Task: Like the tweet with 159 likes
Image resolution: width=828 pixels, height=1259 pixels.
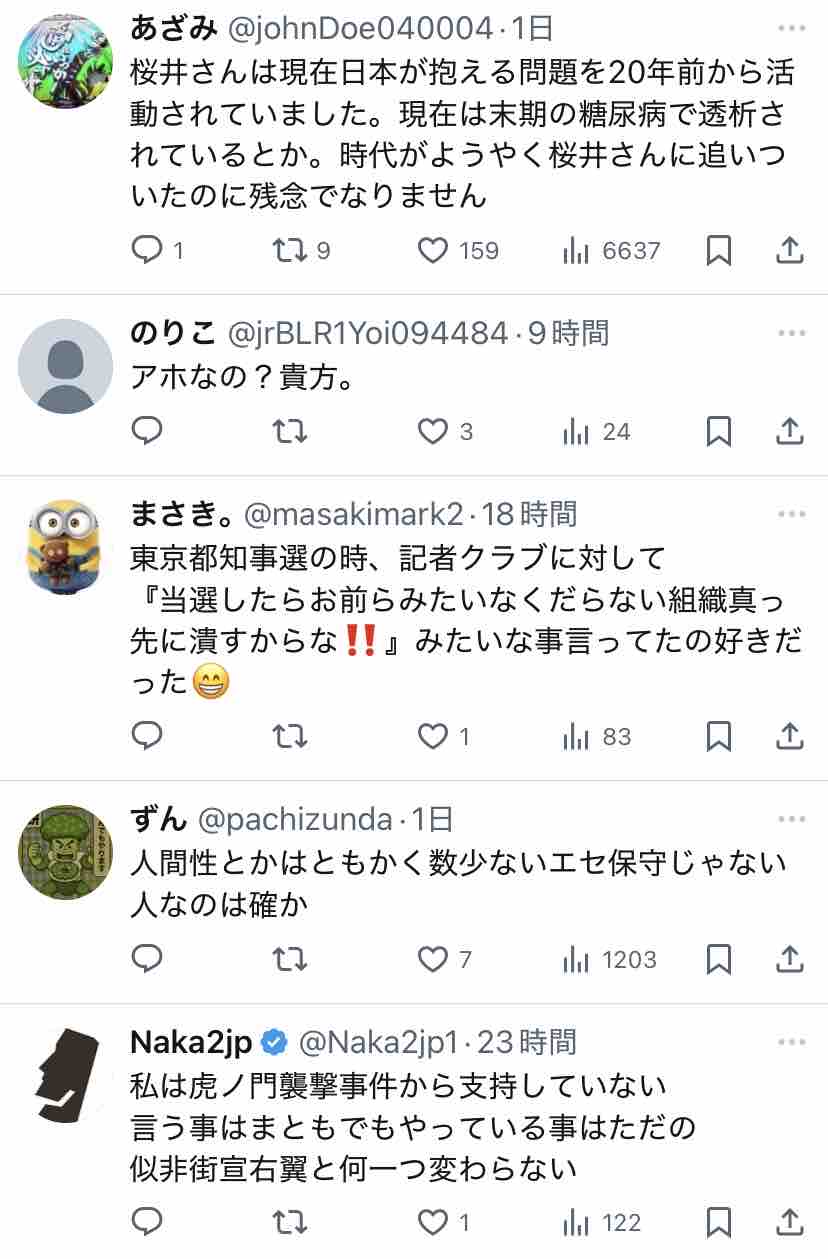Action: pos(432,250)
